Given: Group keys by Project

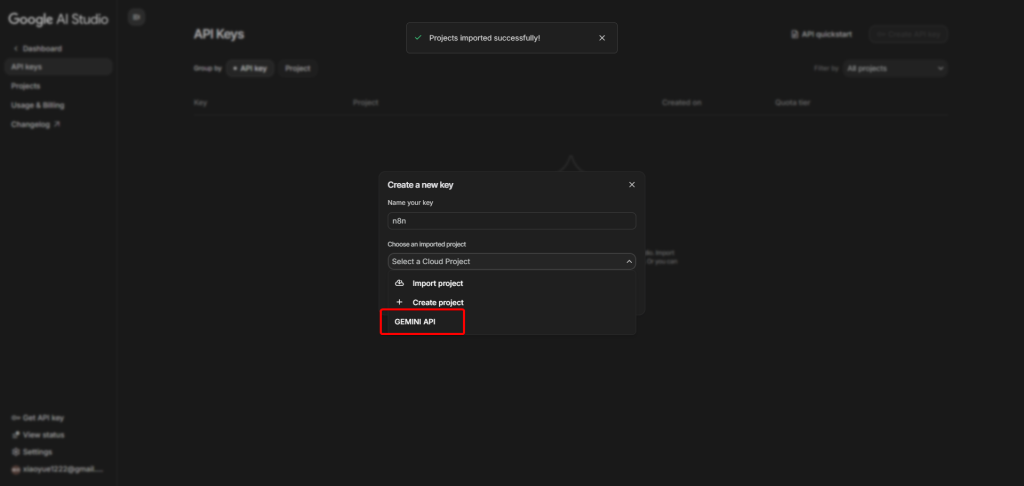Looking at the screenshot, I should point(297,68).
